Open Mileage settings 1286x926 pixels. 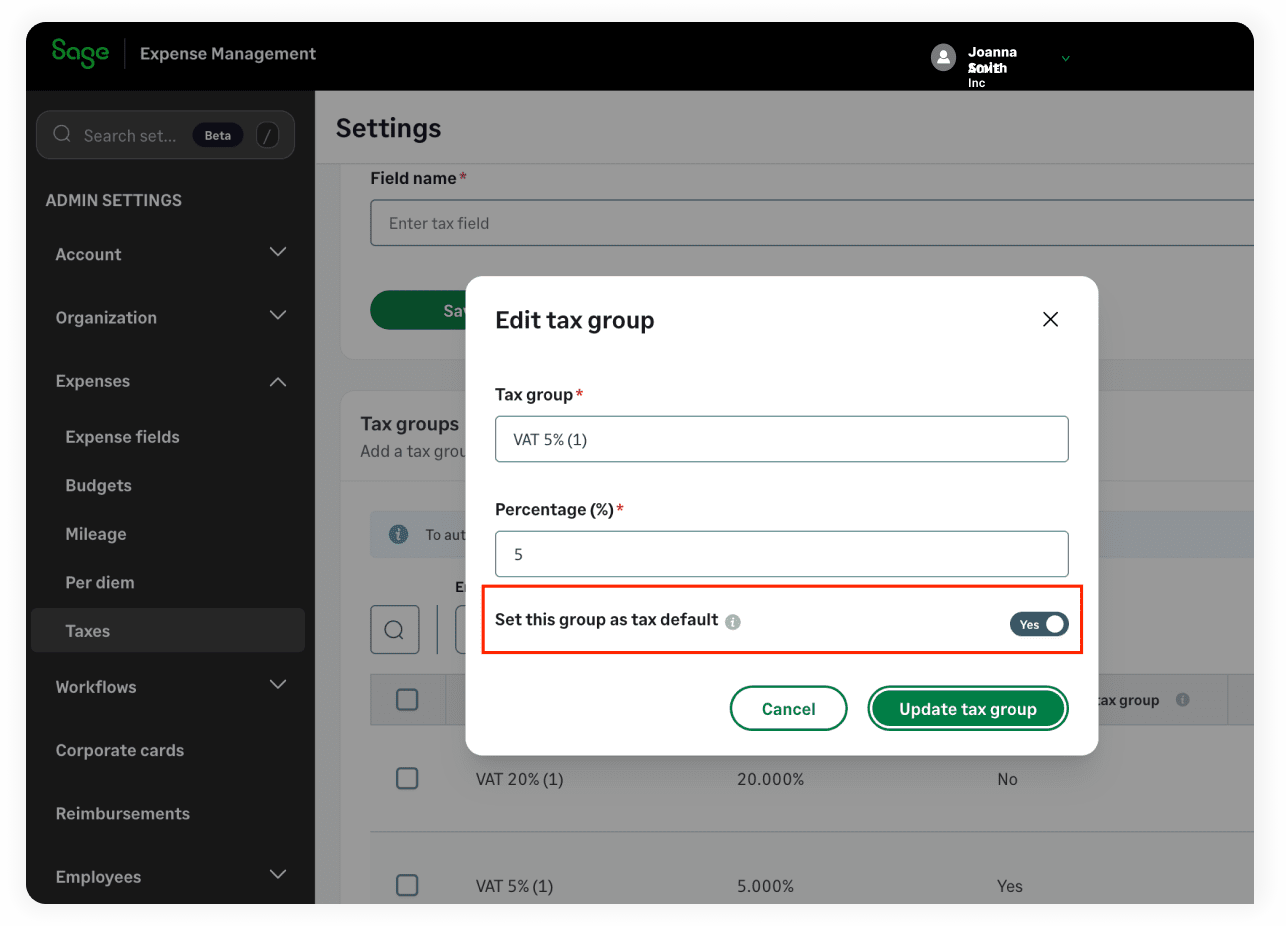tap(96, 534)
